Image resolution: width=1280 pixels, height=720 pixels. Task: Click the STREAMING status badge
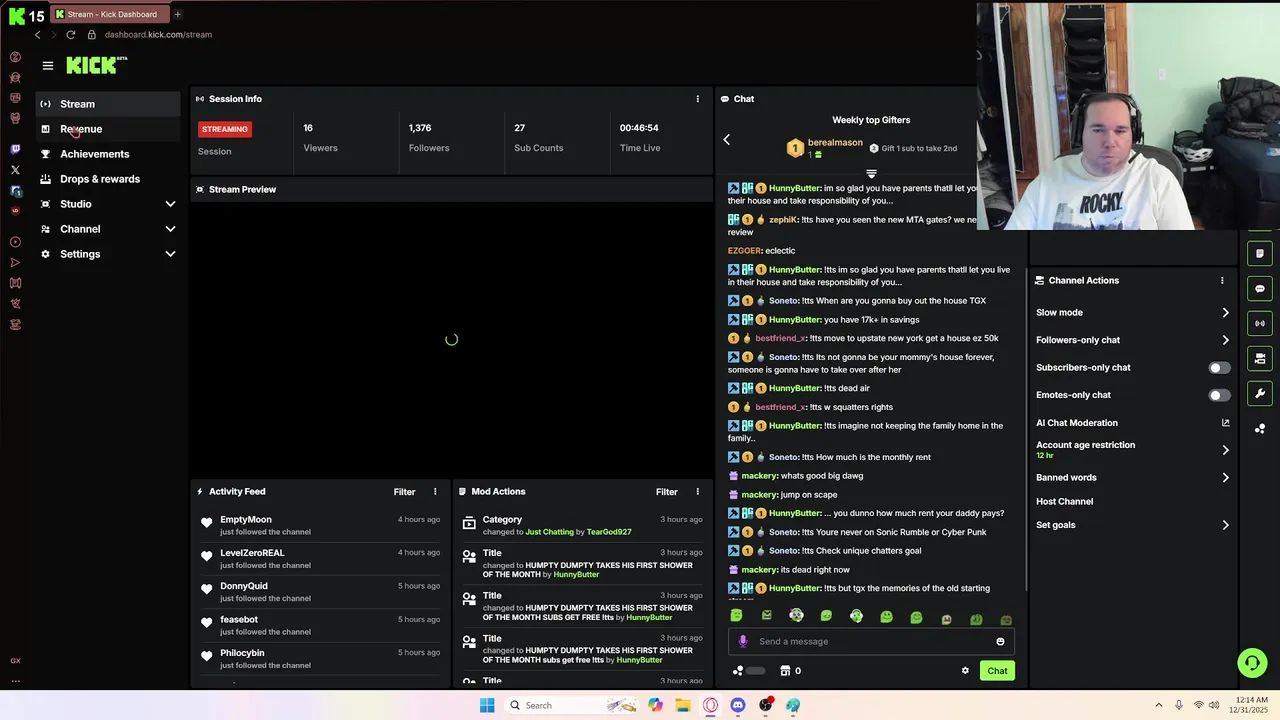pyautogui.click(x=224, y=129)
